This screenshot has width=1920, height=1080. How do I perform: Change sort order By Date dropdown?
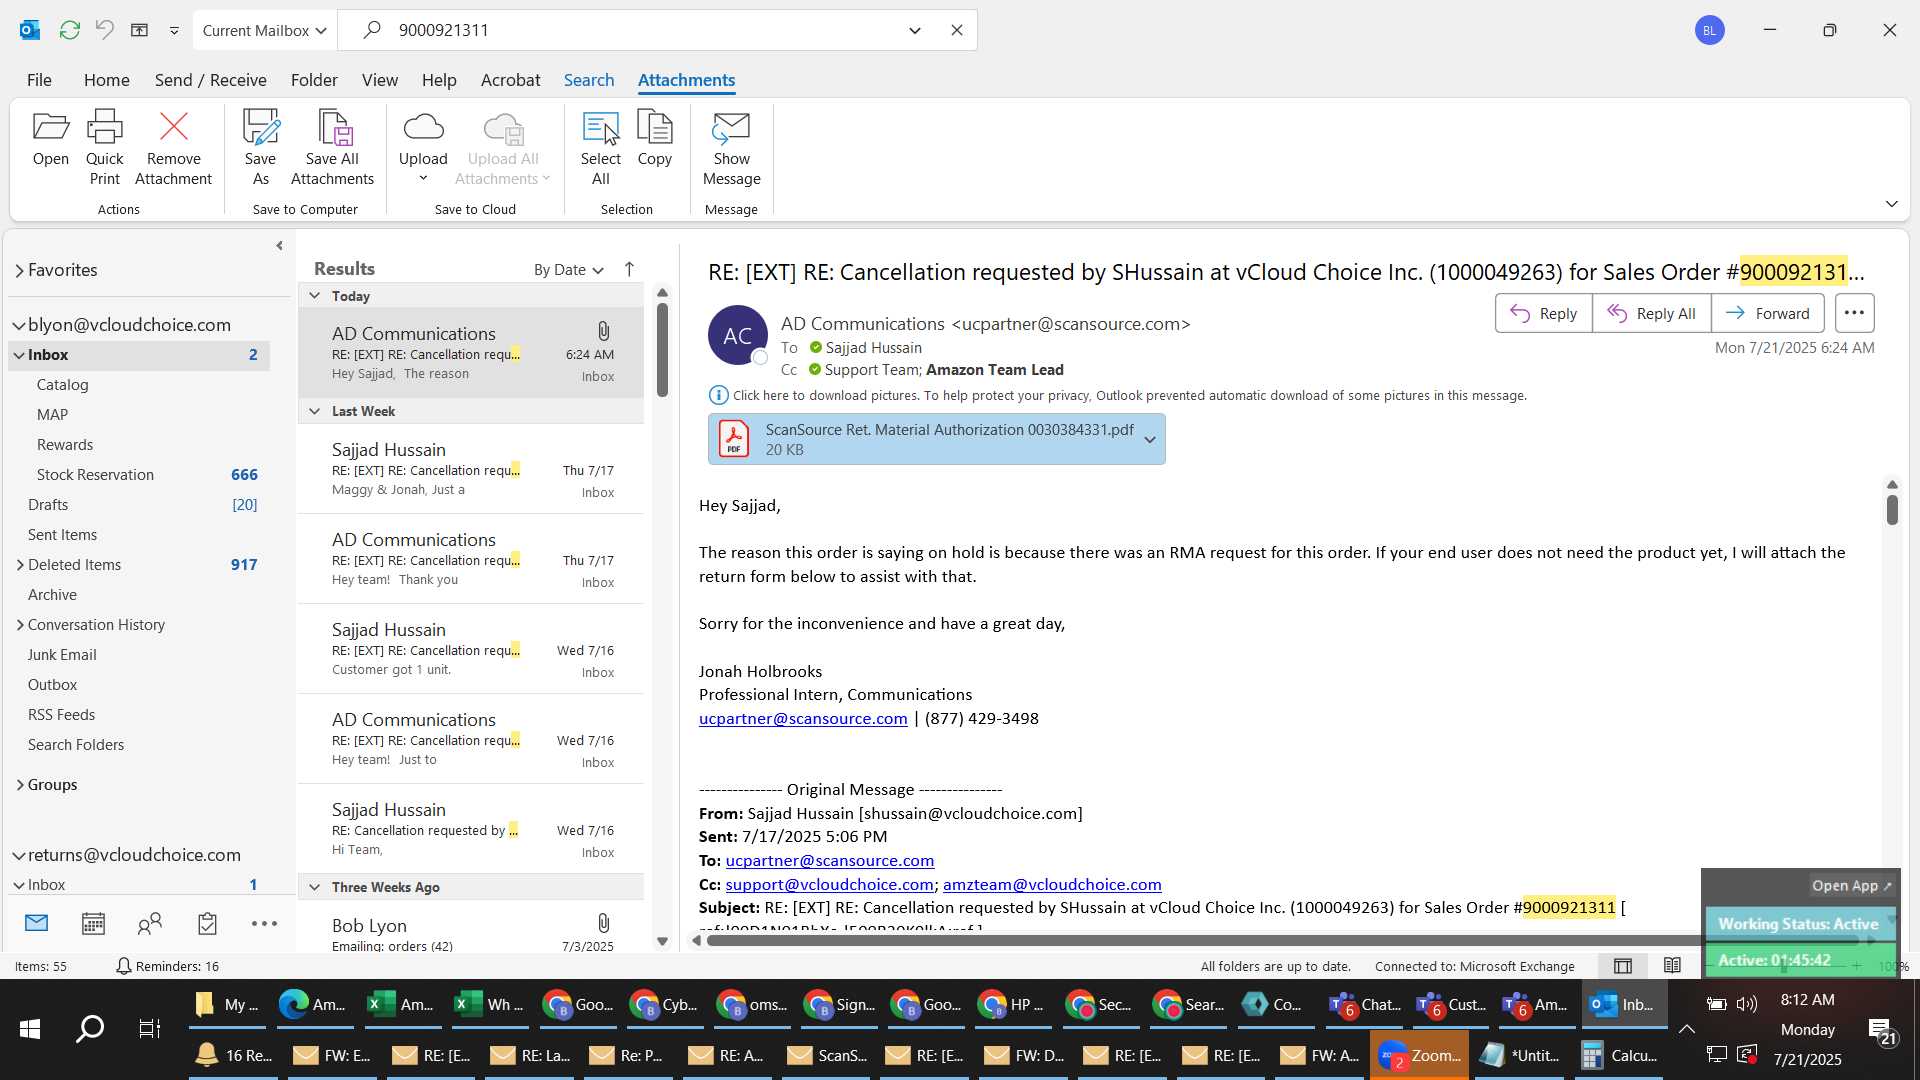(568, 270)
